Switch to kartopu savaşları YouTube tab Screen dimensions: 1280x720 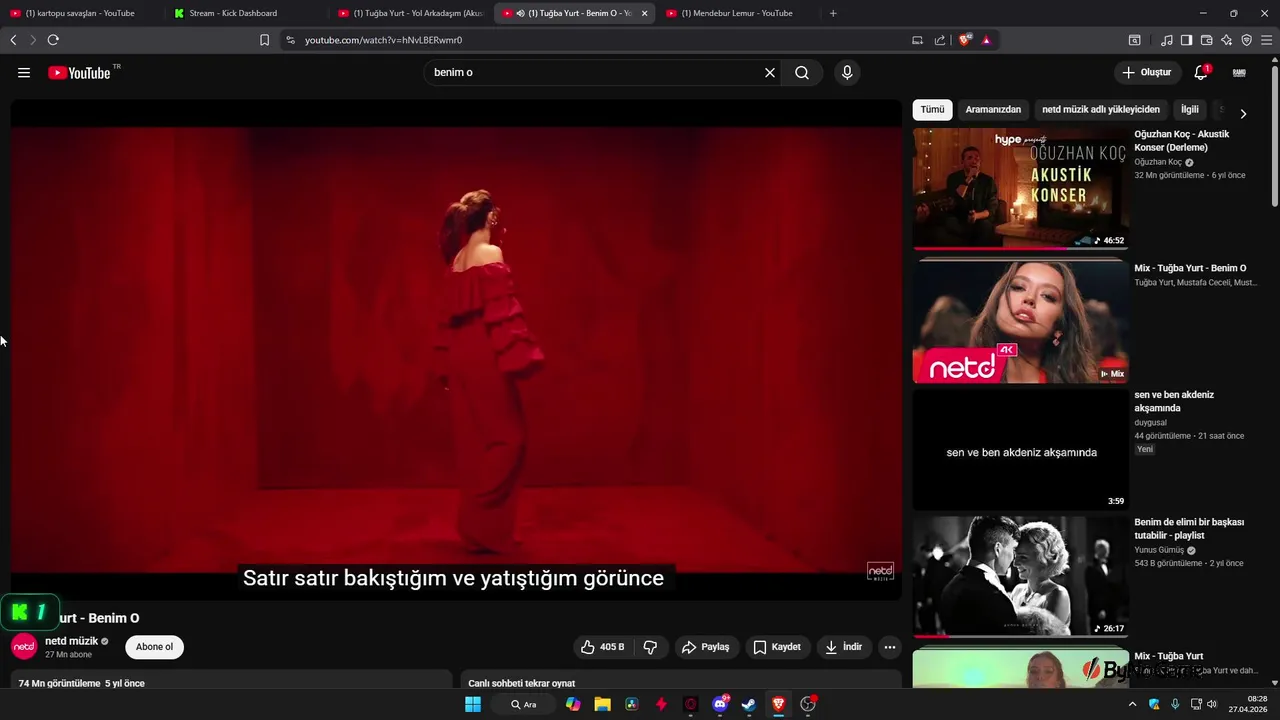(82, 13)
